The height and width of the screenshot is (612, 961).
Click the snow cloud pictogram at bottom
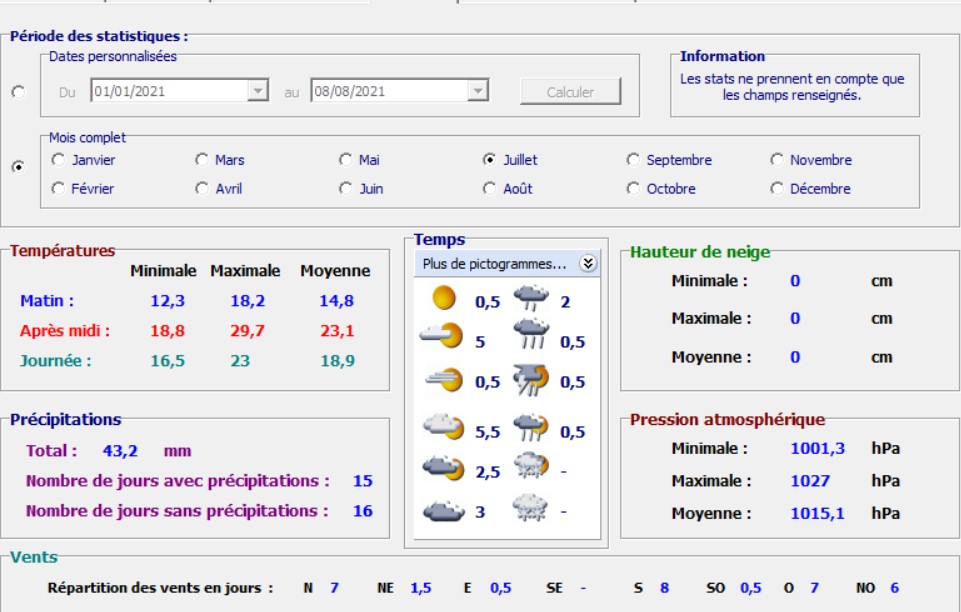pos(530,508)
